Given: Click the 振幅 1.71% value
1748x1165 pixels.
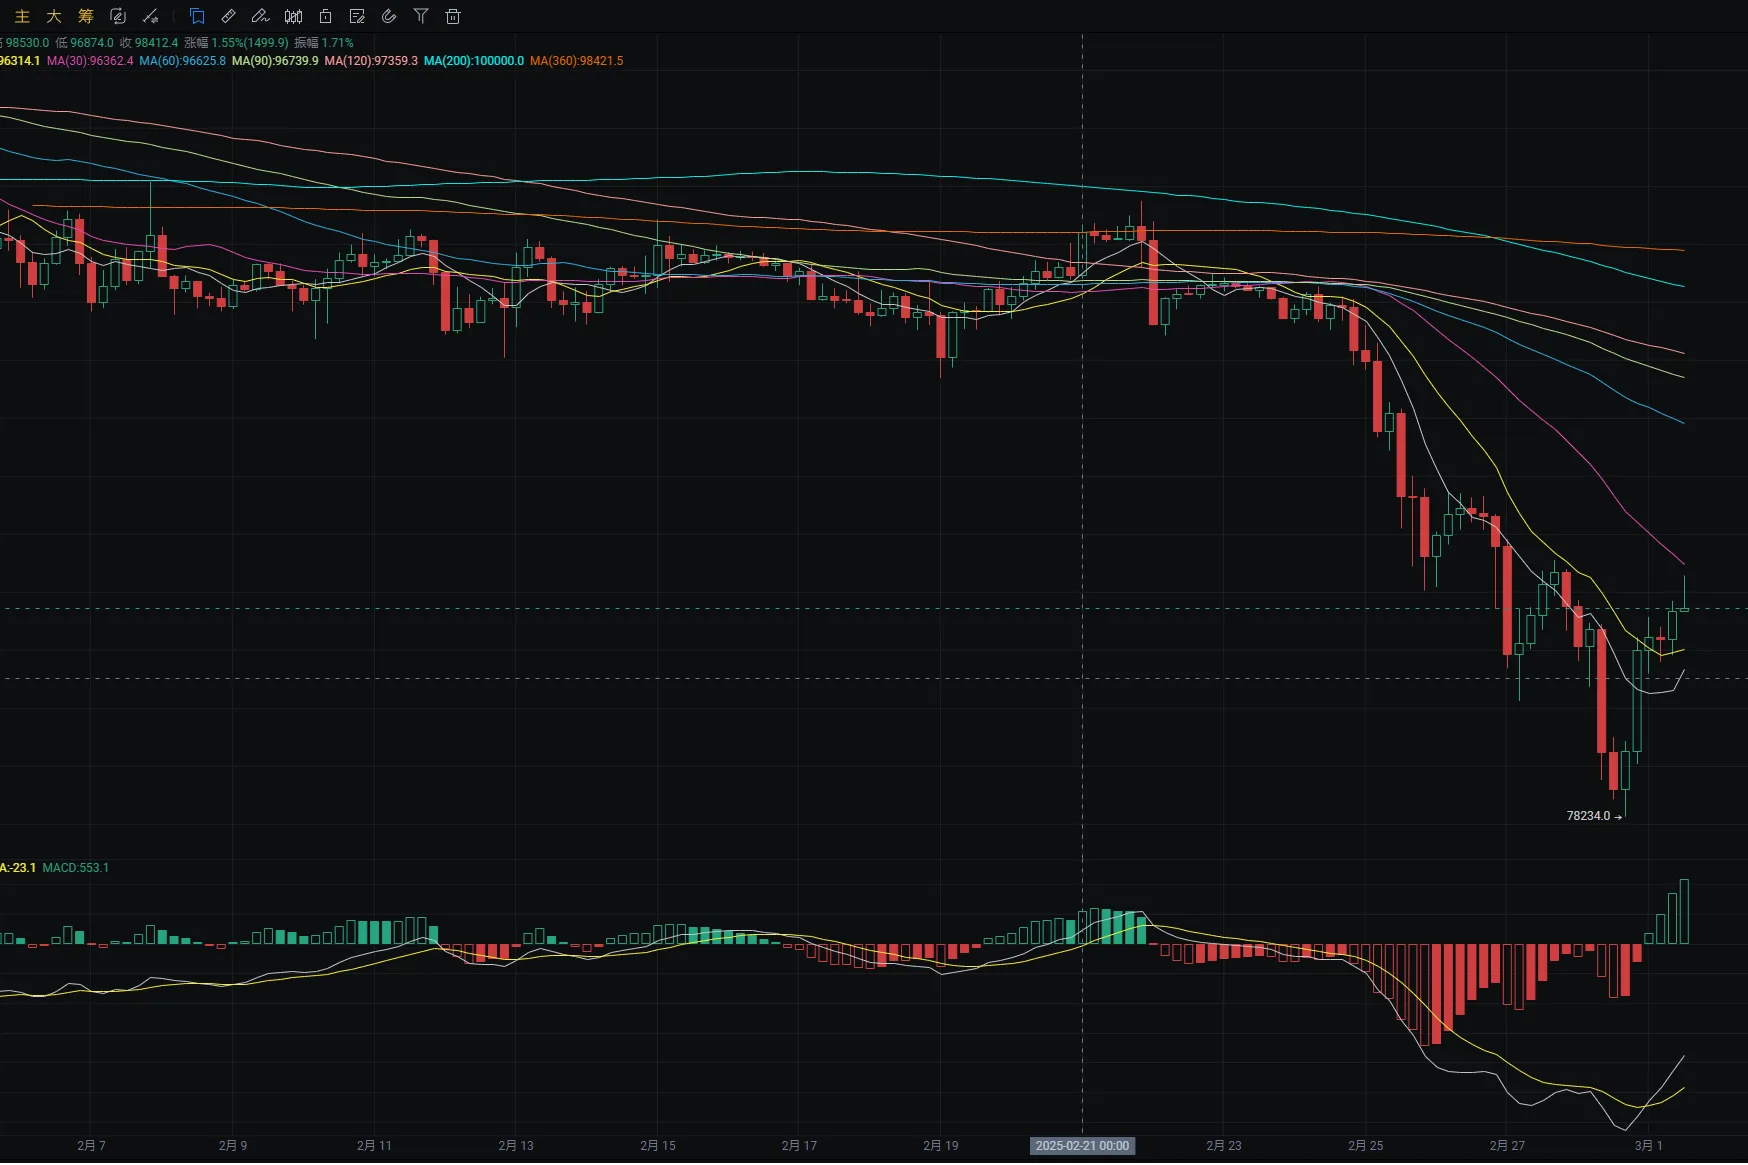Looking at the screenshot, I should pos(324,43).
